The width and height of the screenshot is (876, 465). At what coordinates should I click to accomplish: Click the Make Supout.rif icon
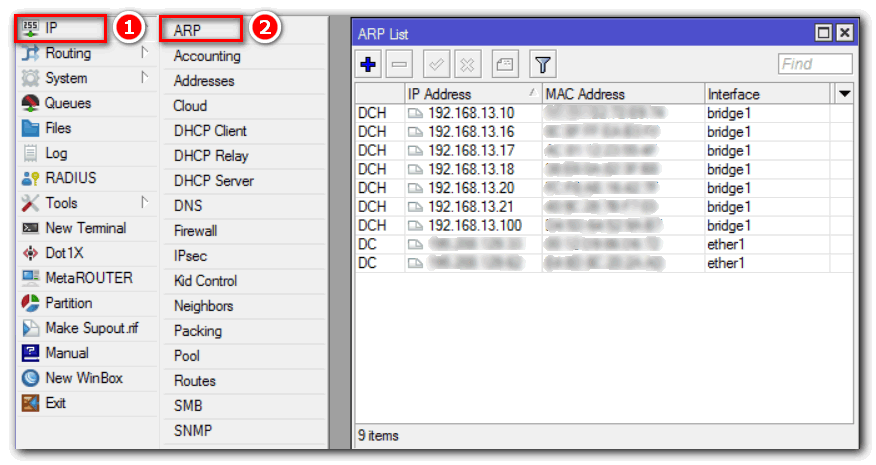point(30,328)
